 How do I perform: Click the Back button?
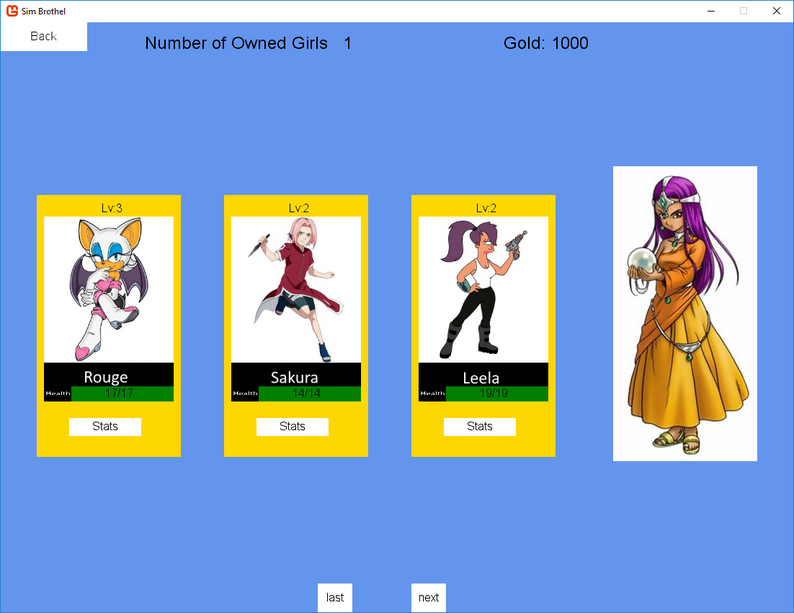coord(44,36)
